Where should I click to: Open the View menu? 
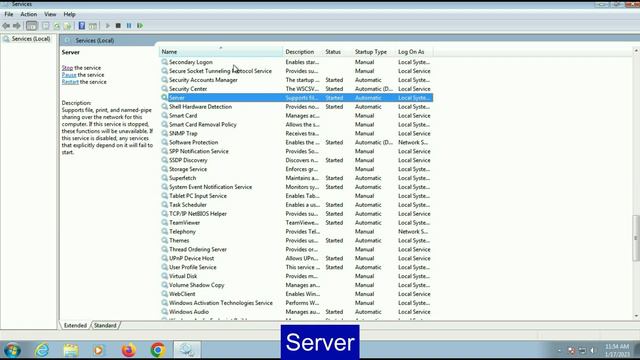[x=50, y=14]
